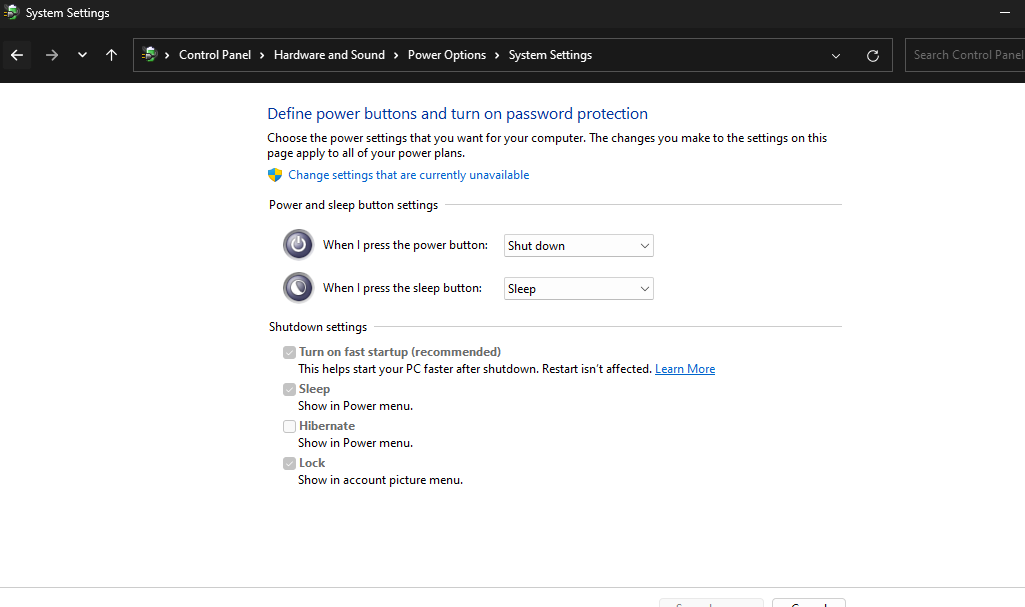Click the Control Panel address bar icon
This screenshot has height=607, width=1025.
[150, 55]
